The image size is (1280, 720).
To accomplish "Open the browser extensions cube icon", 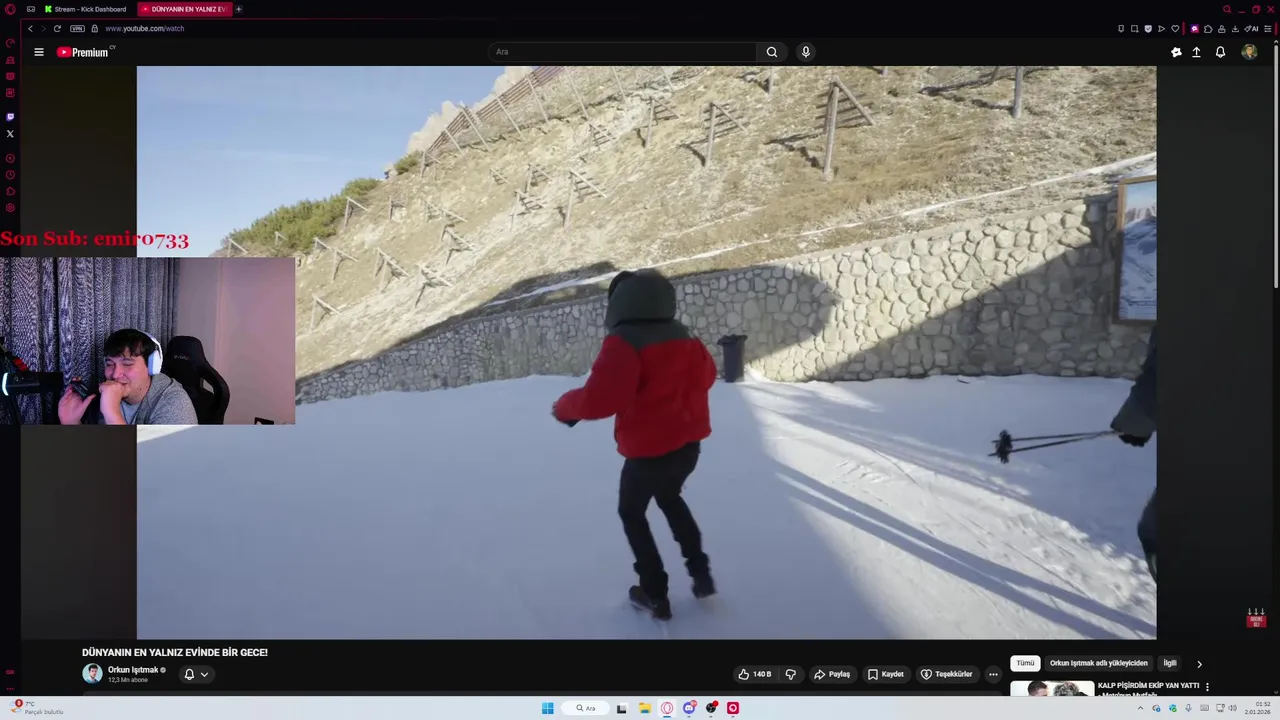I will (x=1207, y=28).
